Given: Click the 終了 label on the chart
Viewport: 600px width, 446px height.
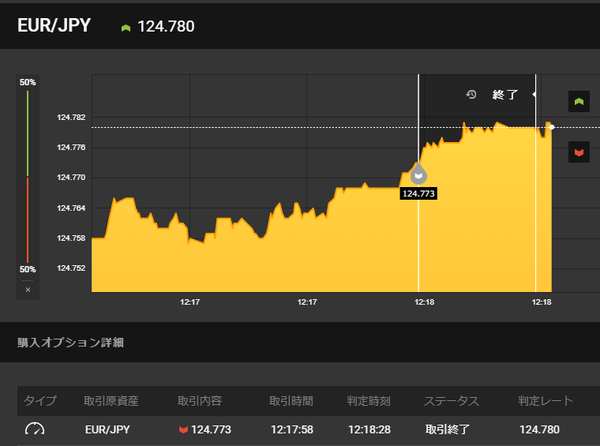Looking at the screenshot, I should point(505,94).
